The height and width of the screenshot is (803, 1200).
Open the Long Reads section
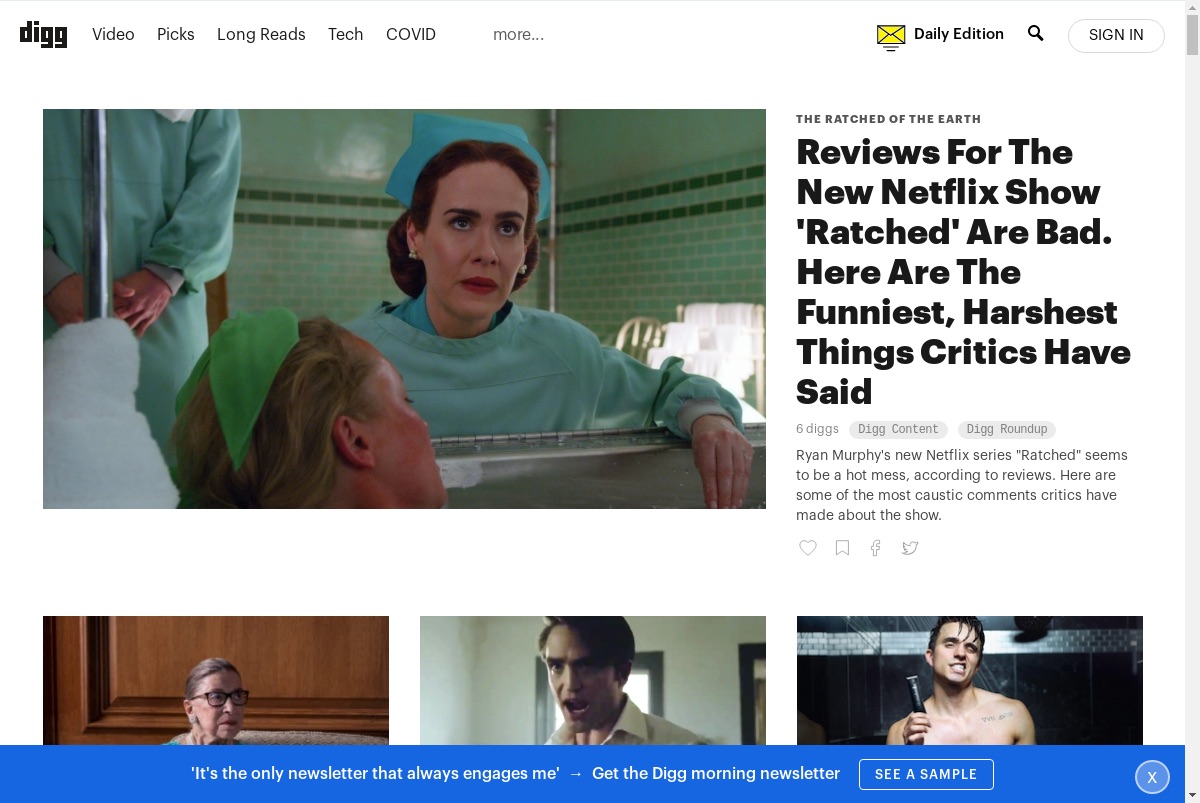click(261, 34)
